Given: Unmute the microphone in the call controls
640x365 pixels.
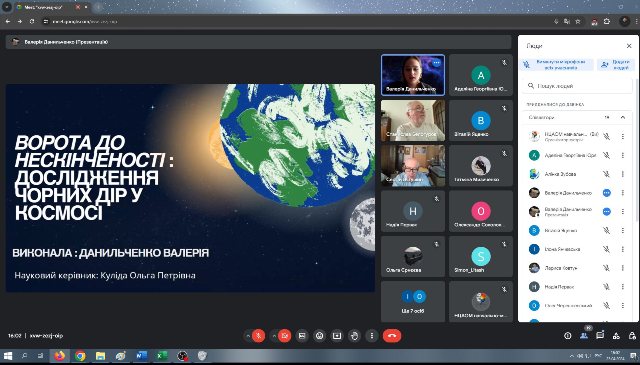Looking at the screenshot, I should point(258,336).
